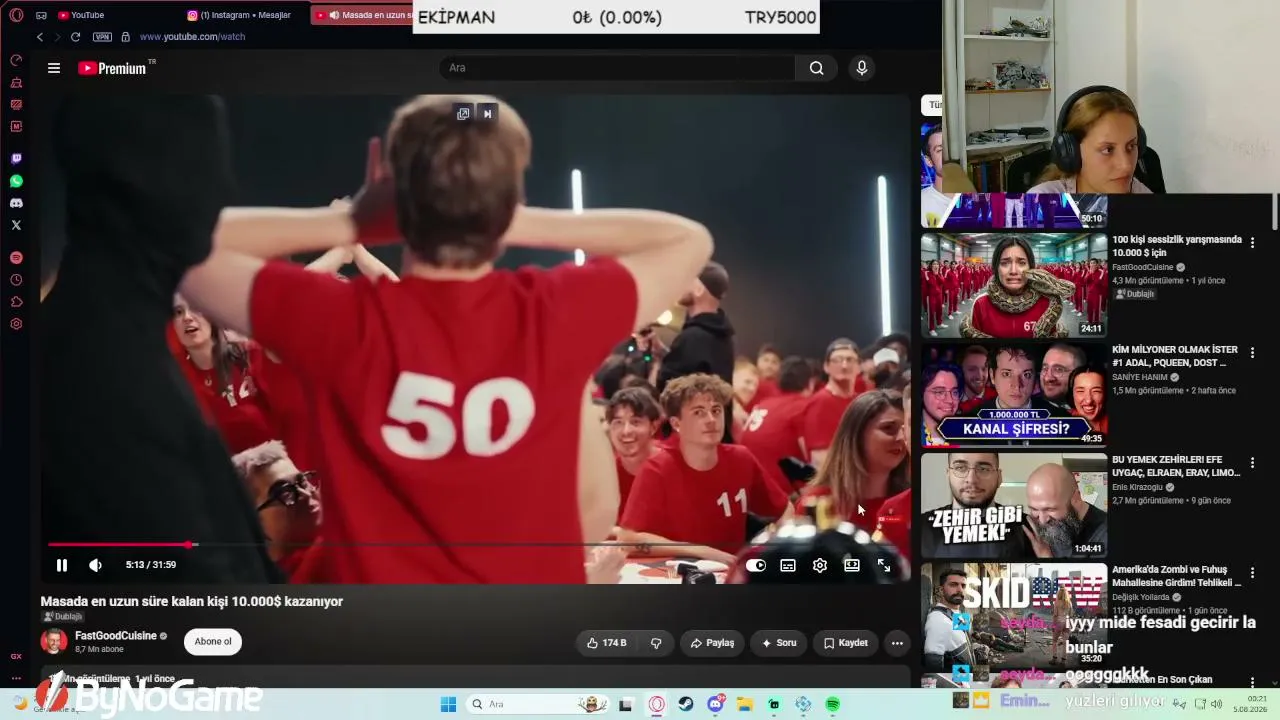This screenshot has width=1280, height=720.
Task: Start voice search with the microphone
Action: tap(862, 68)
